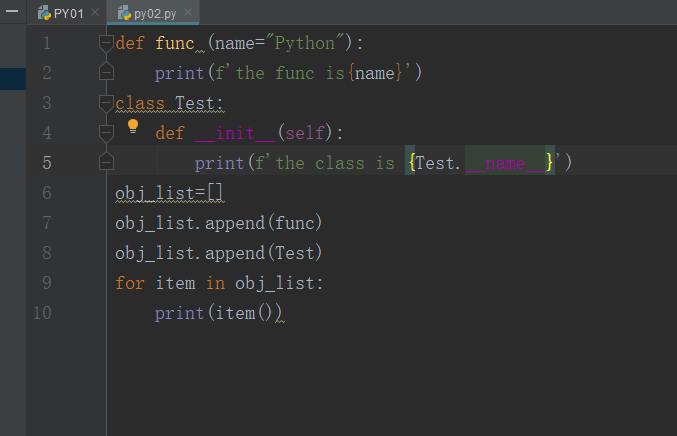
Task: Click line number 9 in the gutter
Action: pyautogui.click(x=47, y=283)
